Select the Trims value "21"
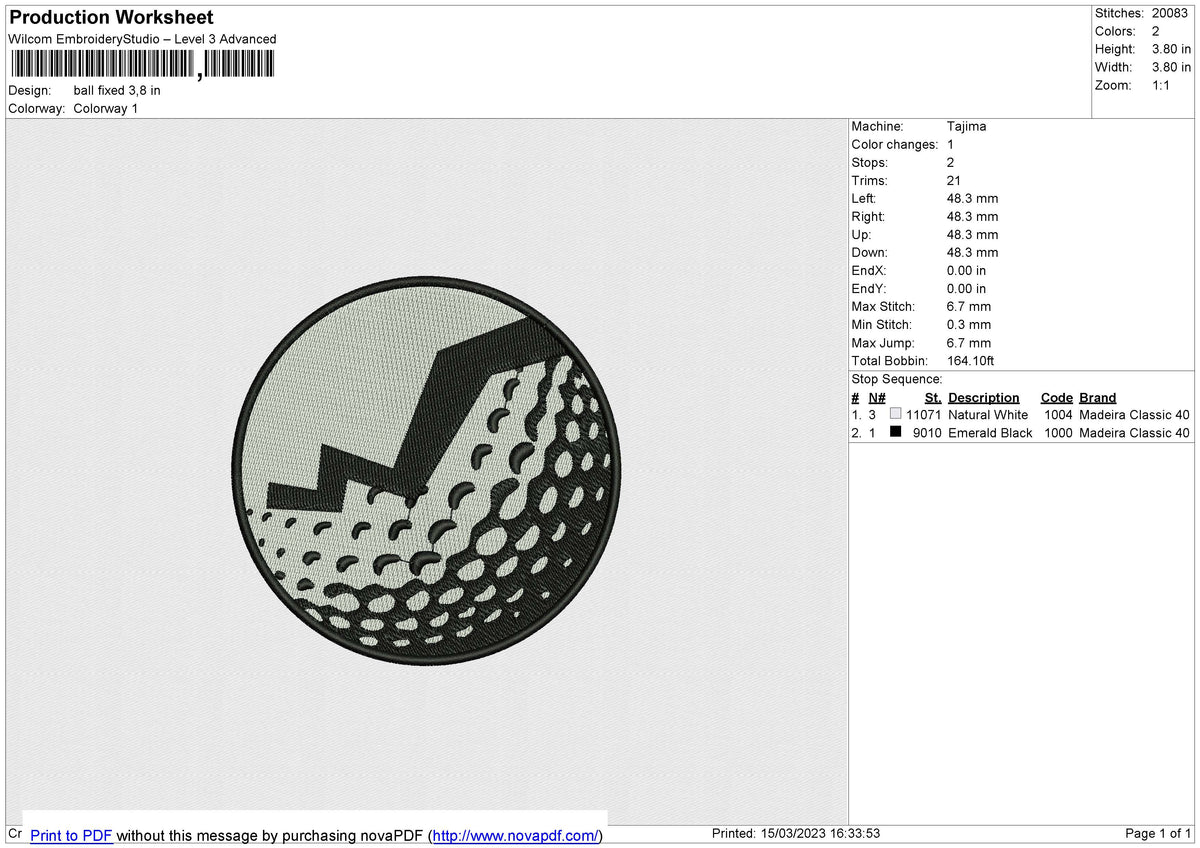 click(x=954, y=180)
